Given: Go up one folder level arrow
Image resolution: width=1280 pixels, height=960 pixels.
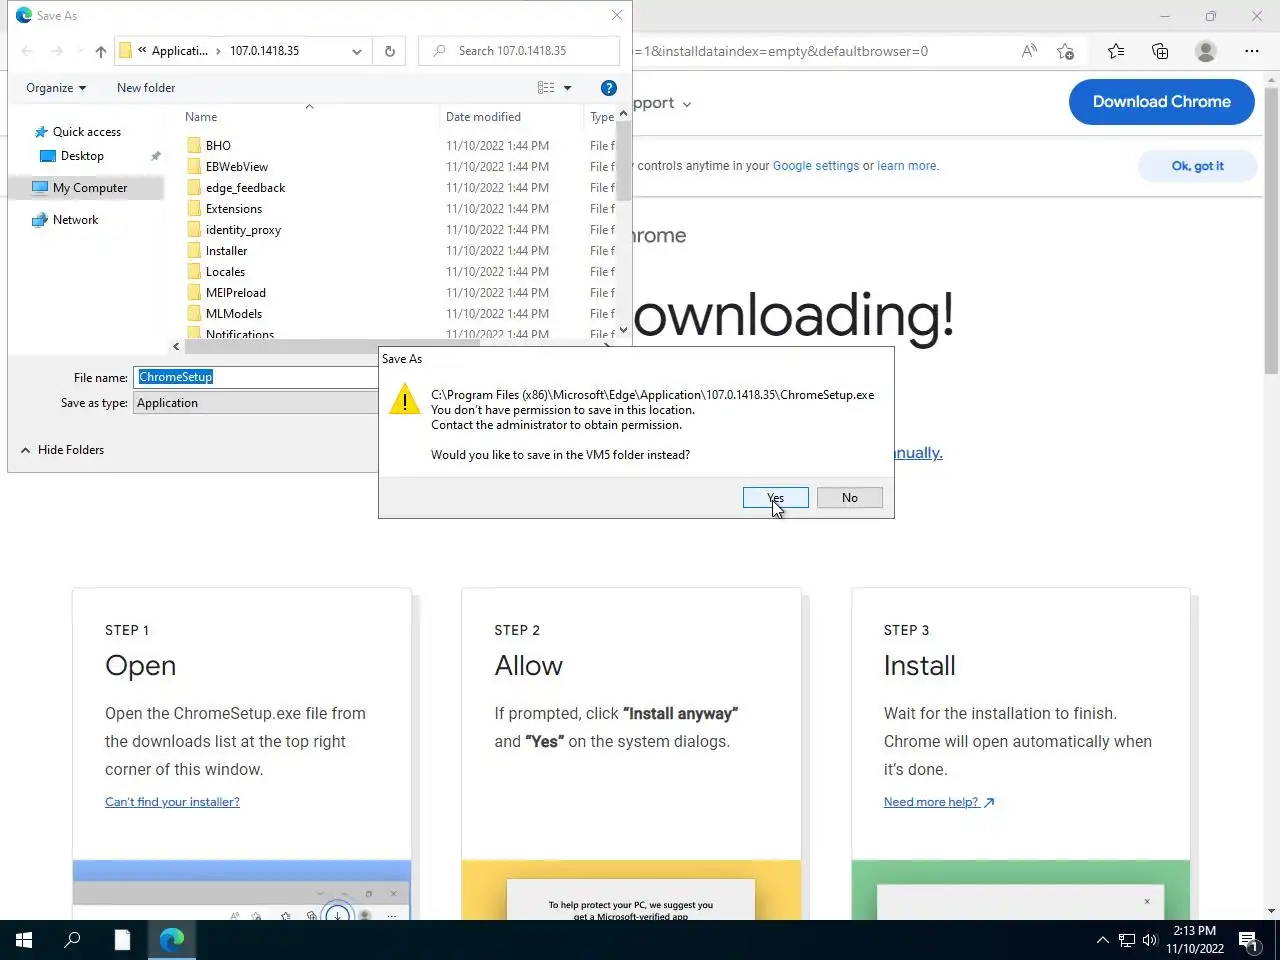Looking at the screenshot, I should [100, 51].
